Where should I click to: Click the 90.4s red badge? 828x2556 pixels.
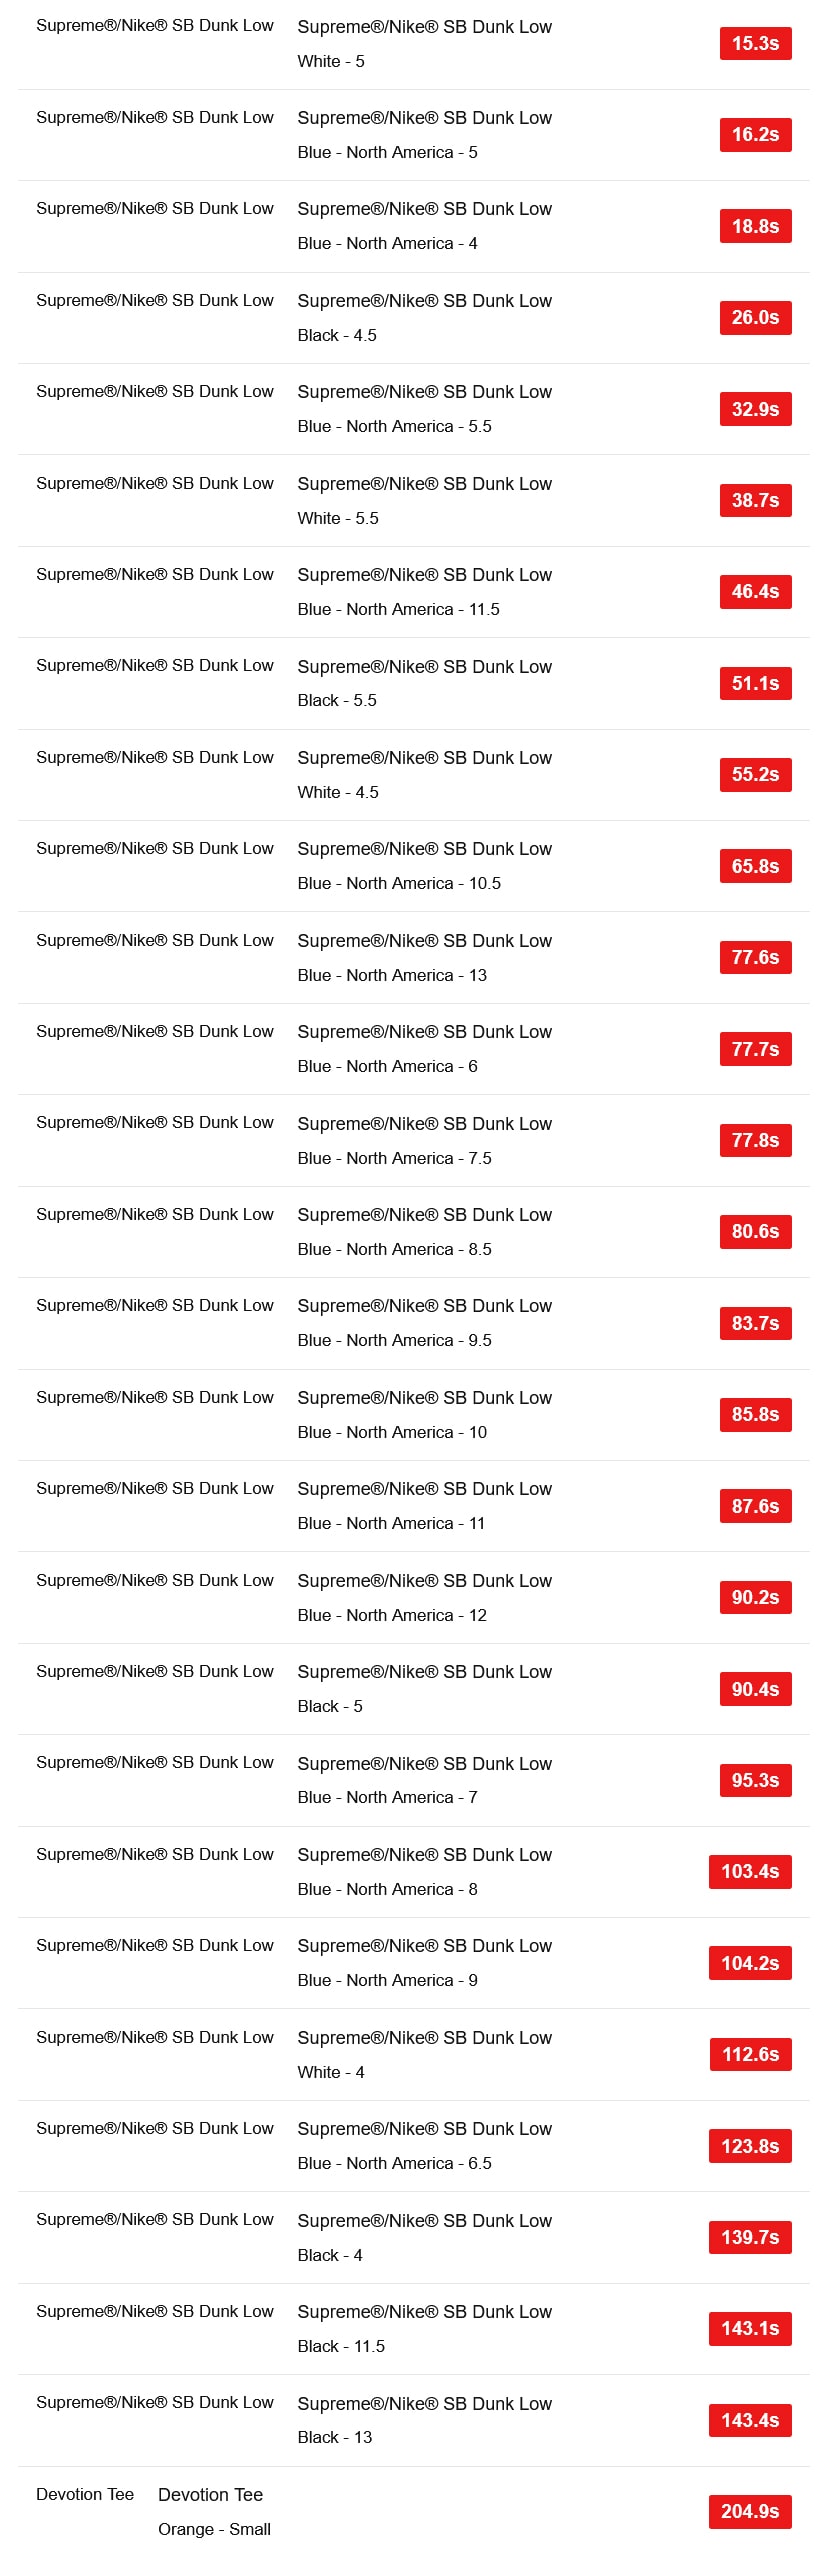[755, 1689]
